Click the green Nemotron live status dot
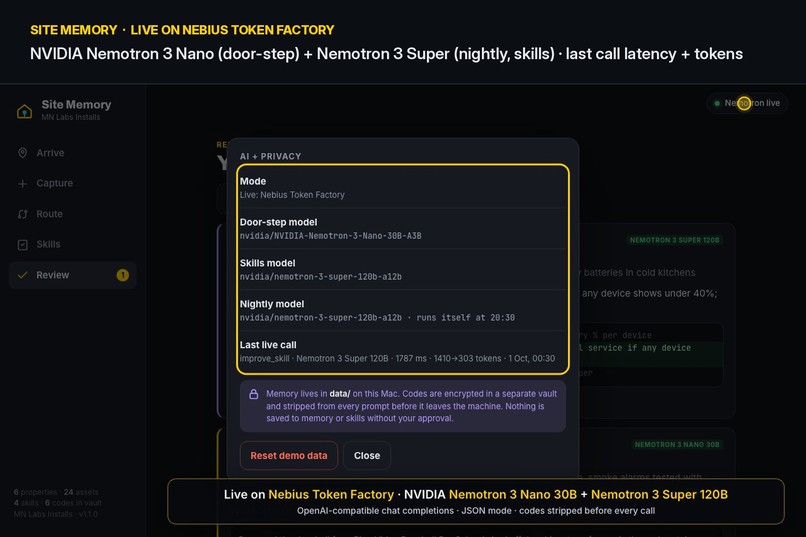Image resolution: width=806 pixels, height=537 pixels. point(717,103)
